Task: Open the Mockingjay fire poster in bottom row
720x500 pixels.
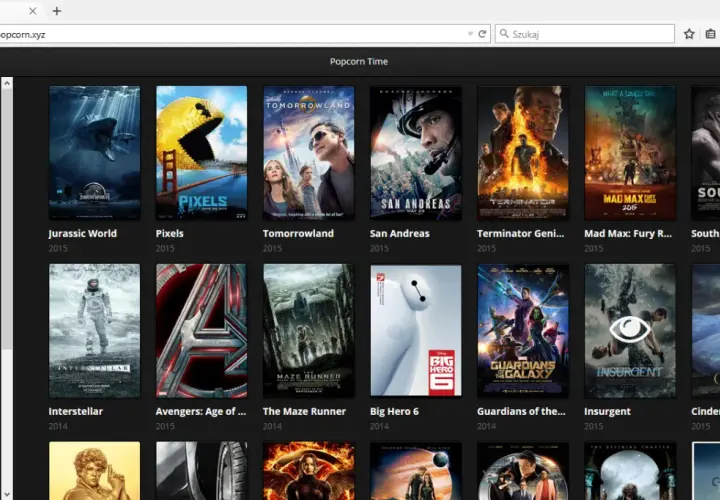Action: click(x=309, y=471)
